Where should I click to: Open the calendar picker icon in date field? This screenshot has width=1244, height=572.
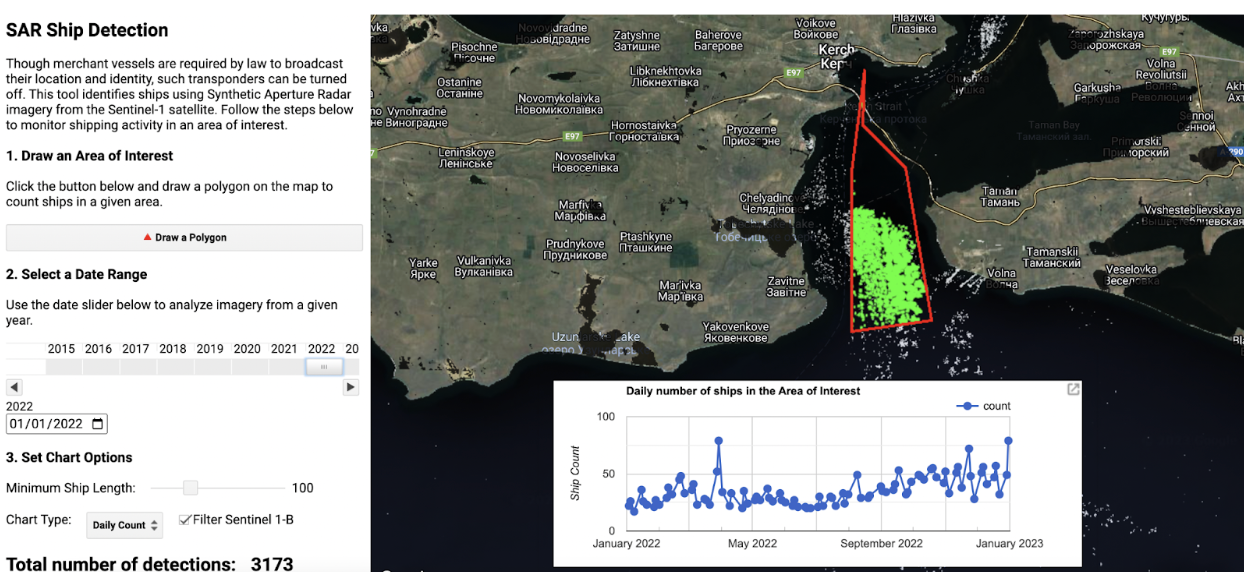tap(97, 424)
